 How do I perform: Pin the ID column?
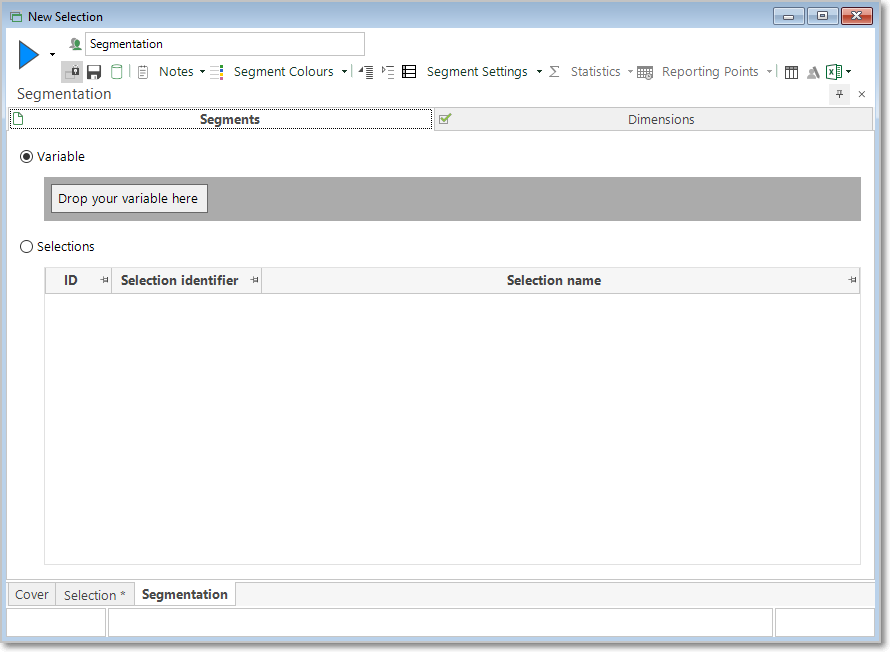click(104, 280)
